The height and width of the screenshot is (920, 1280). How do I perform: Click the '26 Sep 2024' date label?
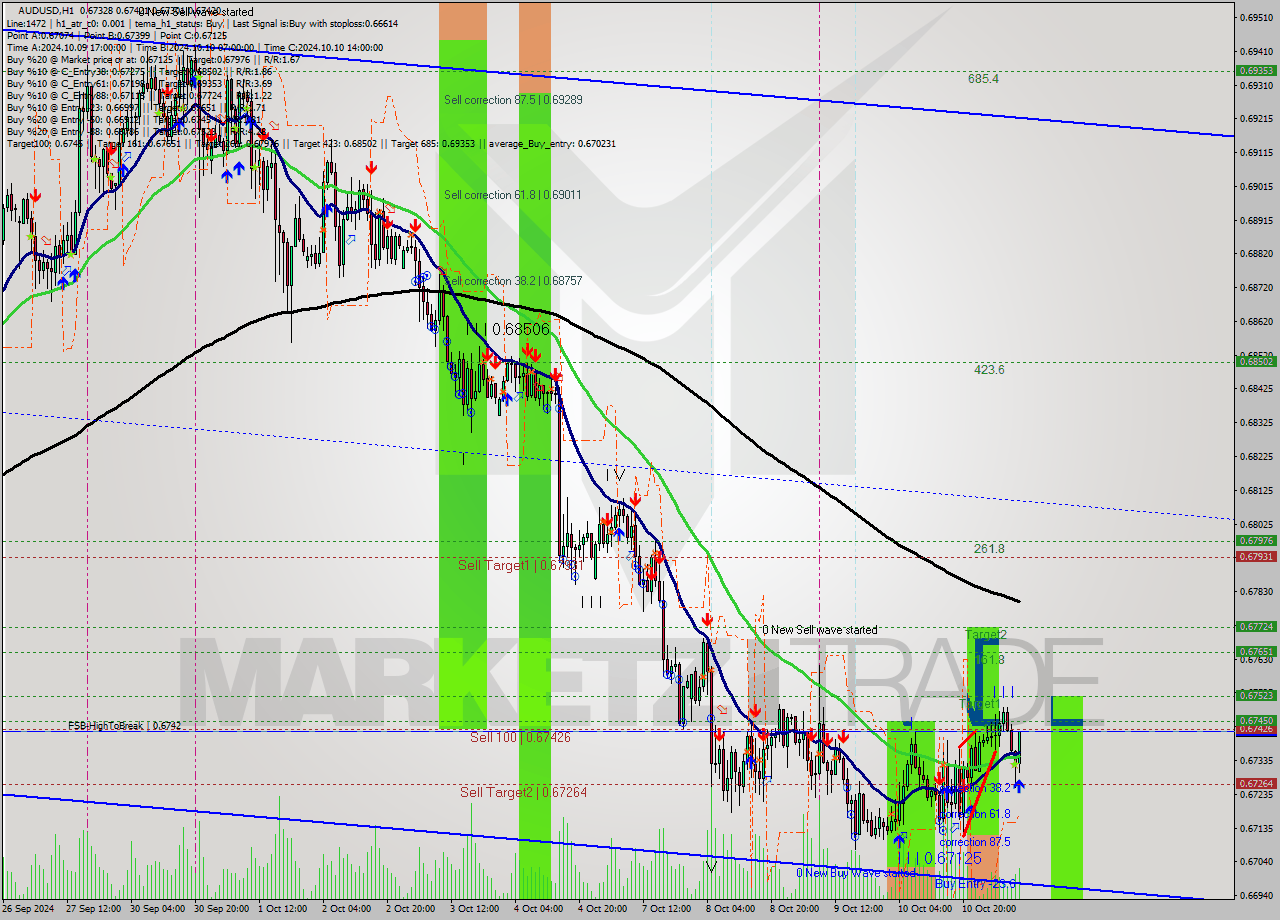point(29,909)
